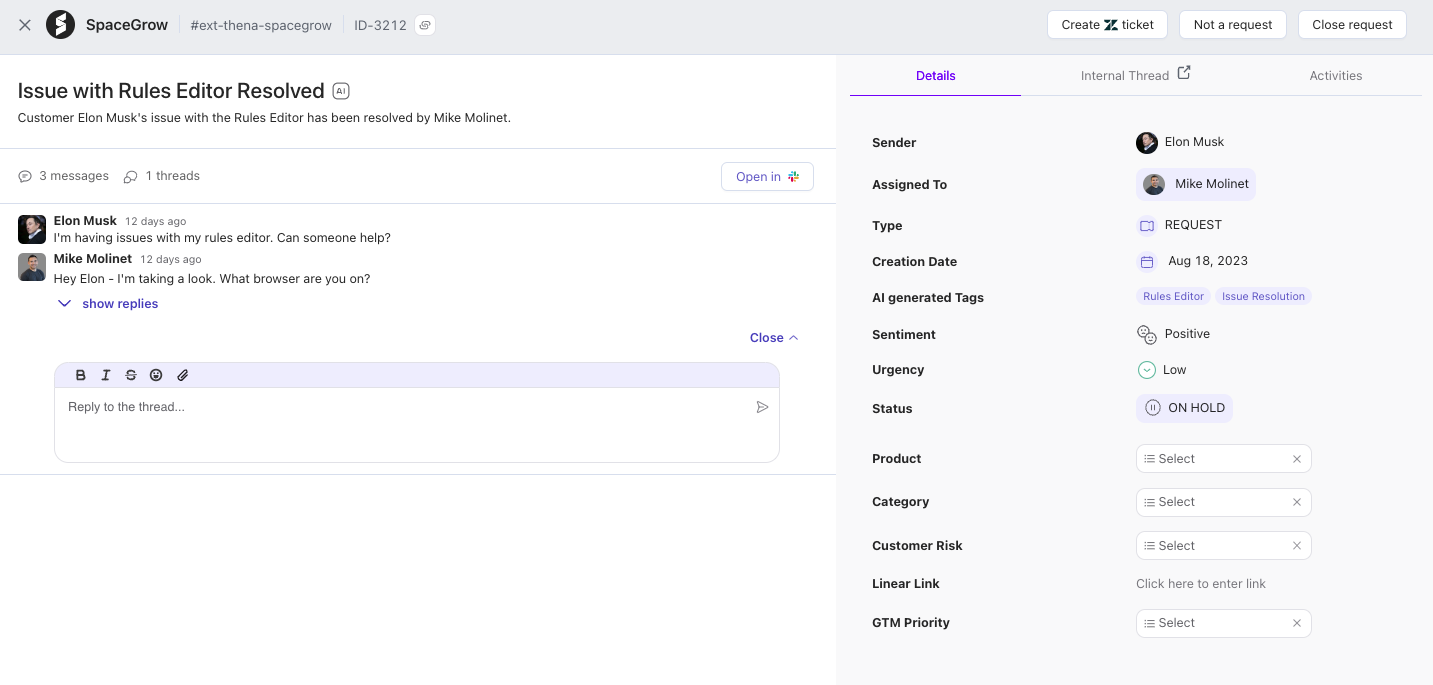The width and height of the screenshot is (1433, 685).
Task: Click Create Zendesk ticket button
Action: coord(1107,25)
